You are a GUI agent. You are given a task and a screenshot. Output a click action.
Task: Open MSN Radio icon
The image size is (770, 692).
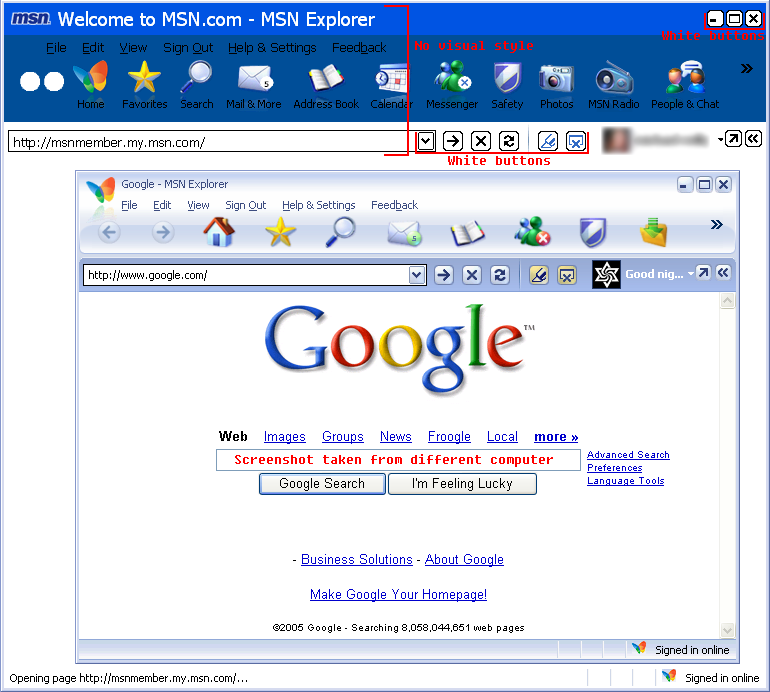tap(614, 84)
